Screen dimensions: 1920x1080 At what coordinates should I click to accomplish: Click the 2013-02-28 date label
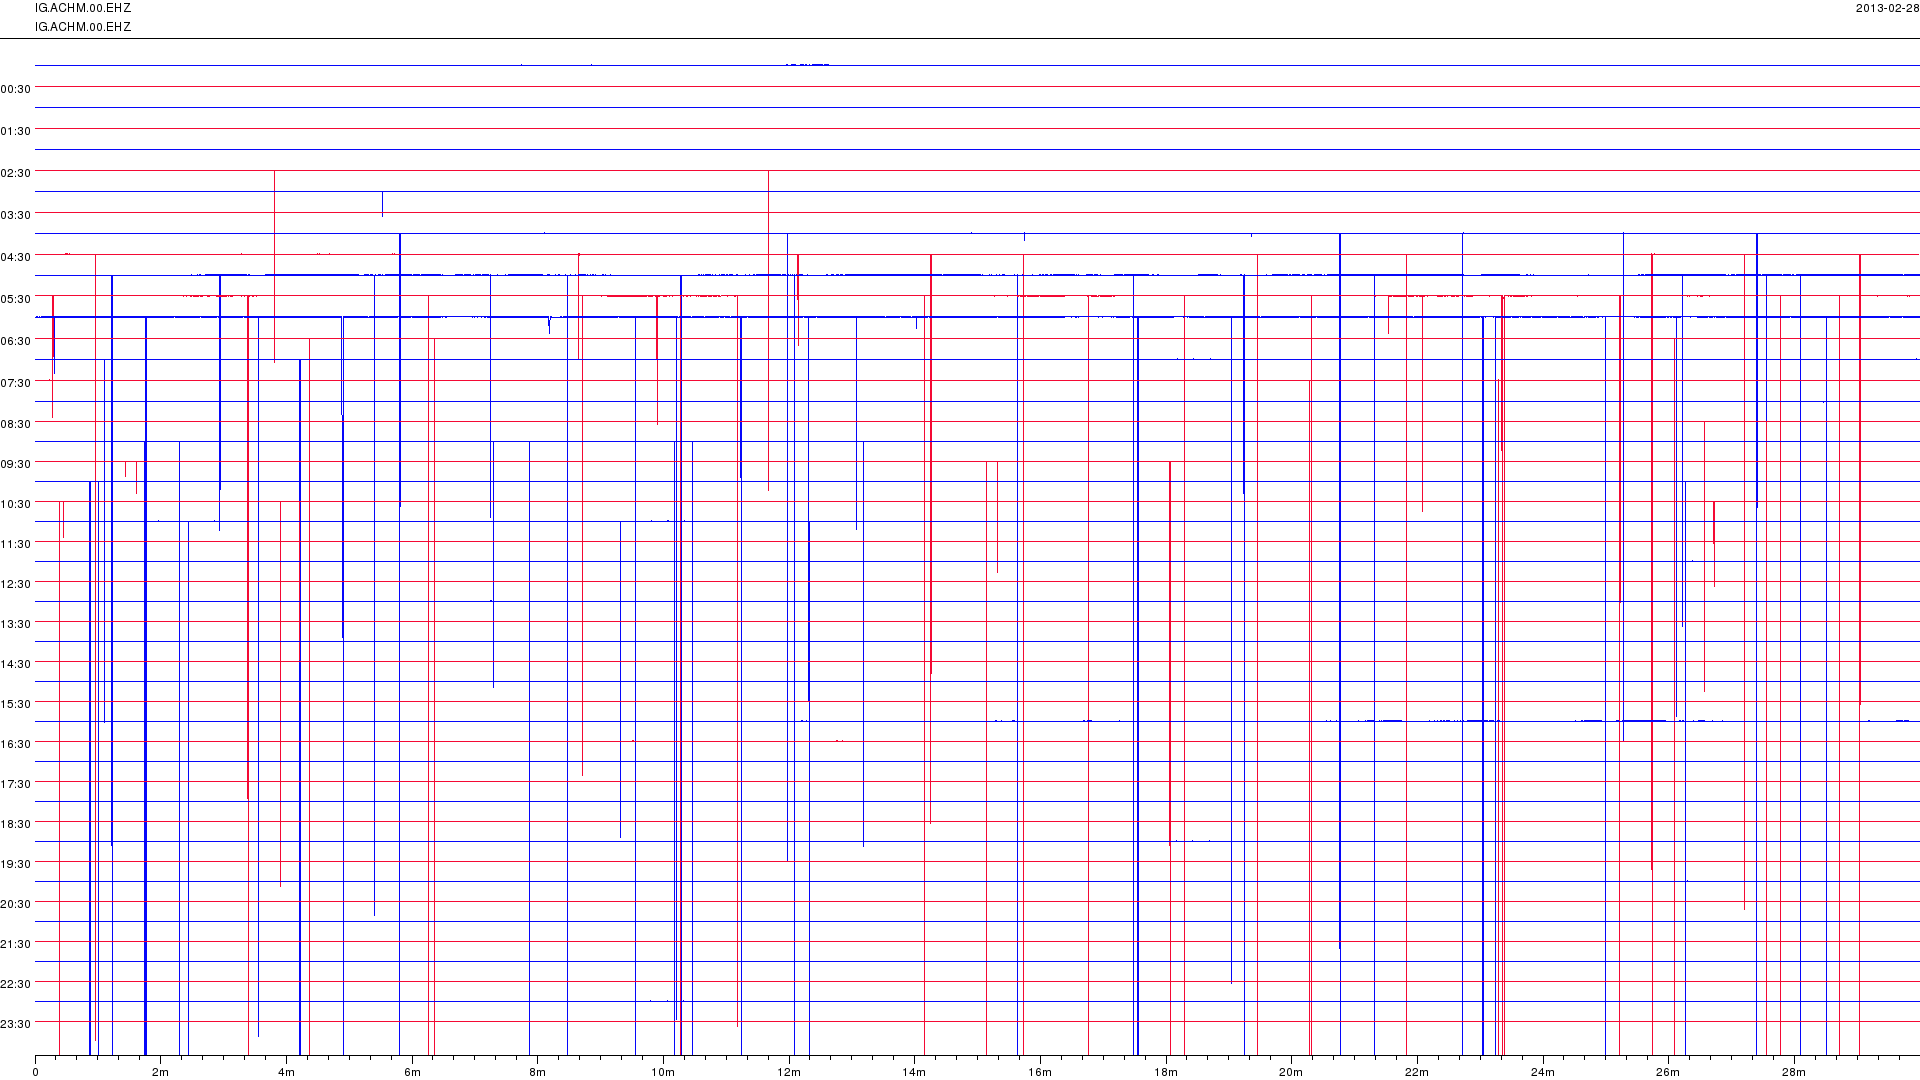coord(1887,8)
